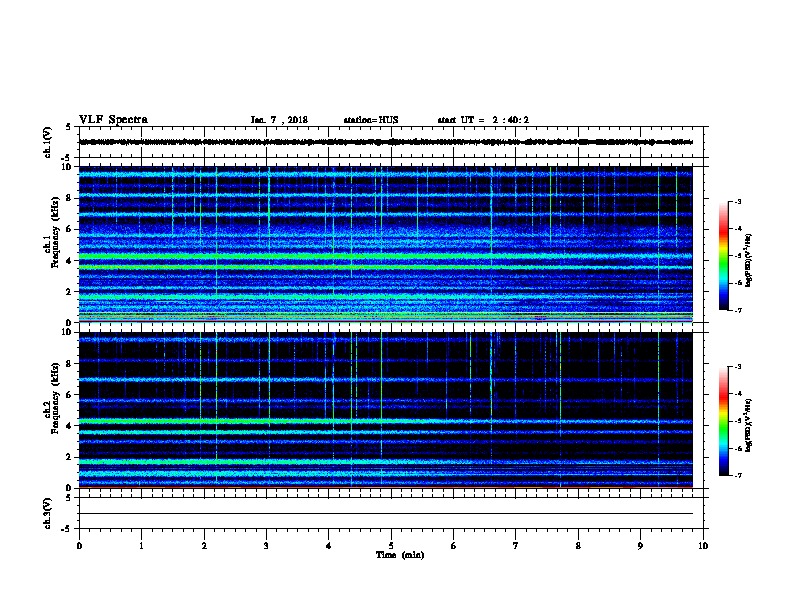Click the "3" tick on Time axis

[266, 546]
